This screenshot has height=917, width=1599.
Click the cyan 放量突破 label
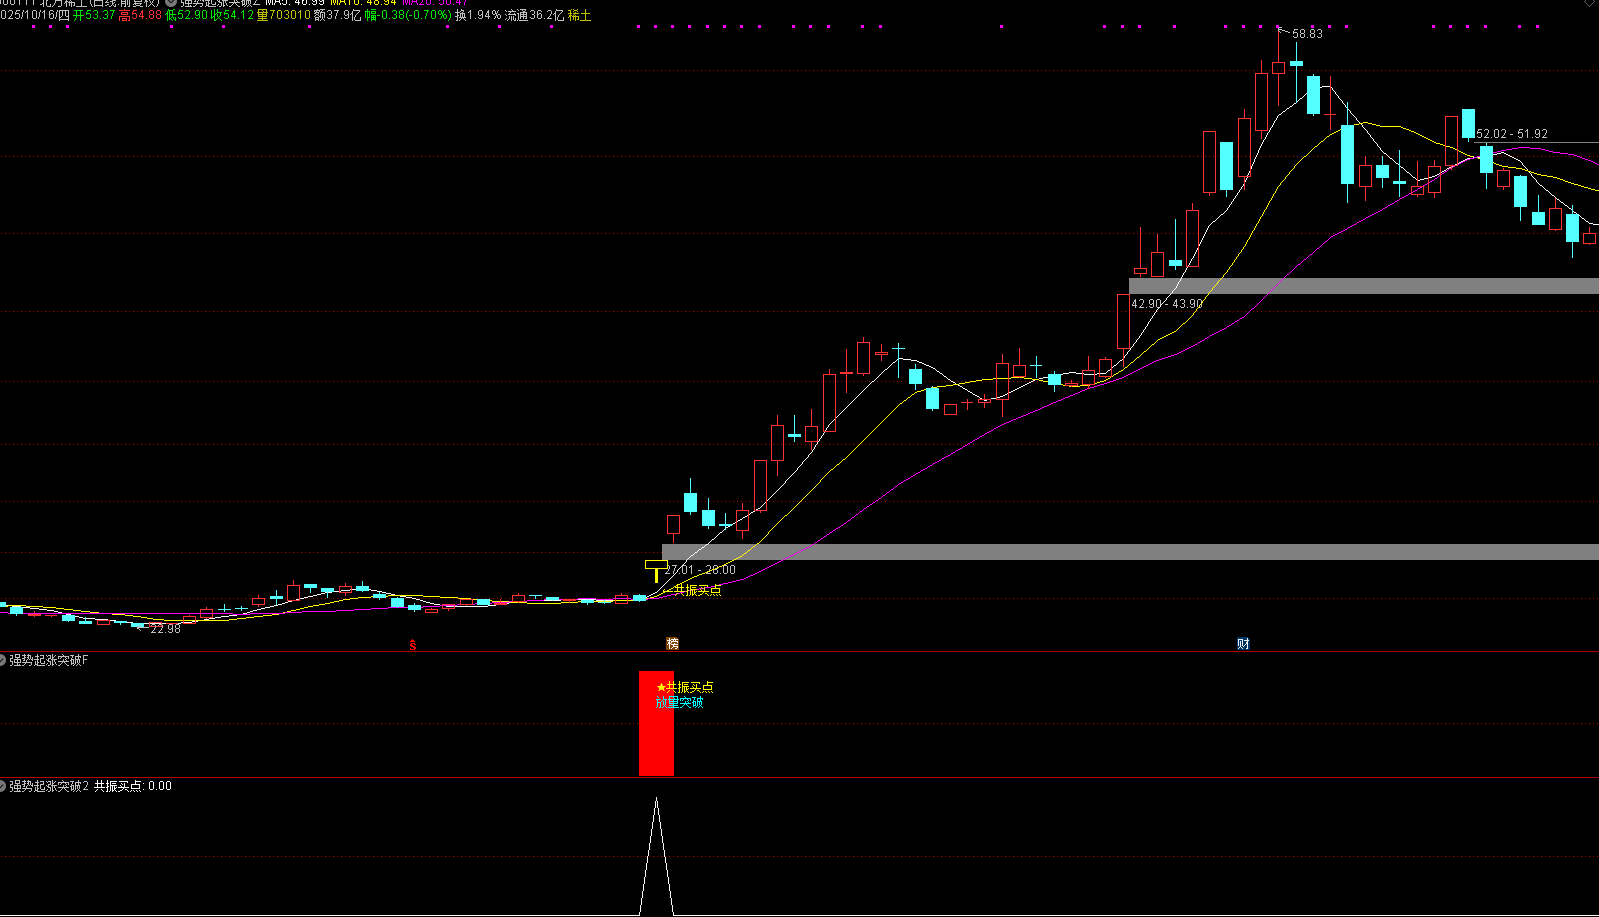click(x=680, y=702)
